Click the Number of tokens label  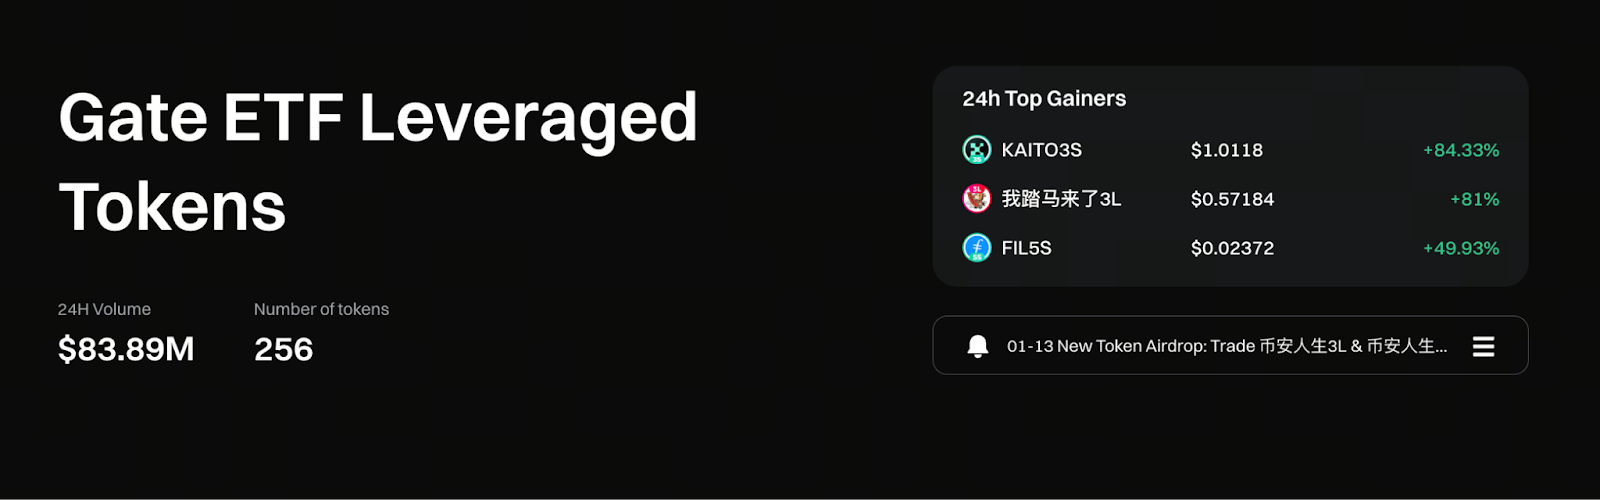[321, 309]
